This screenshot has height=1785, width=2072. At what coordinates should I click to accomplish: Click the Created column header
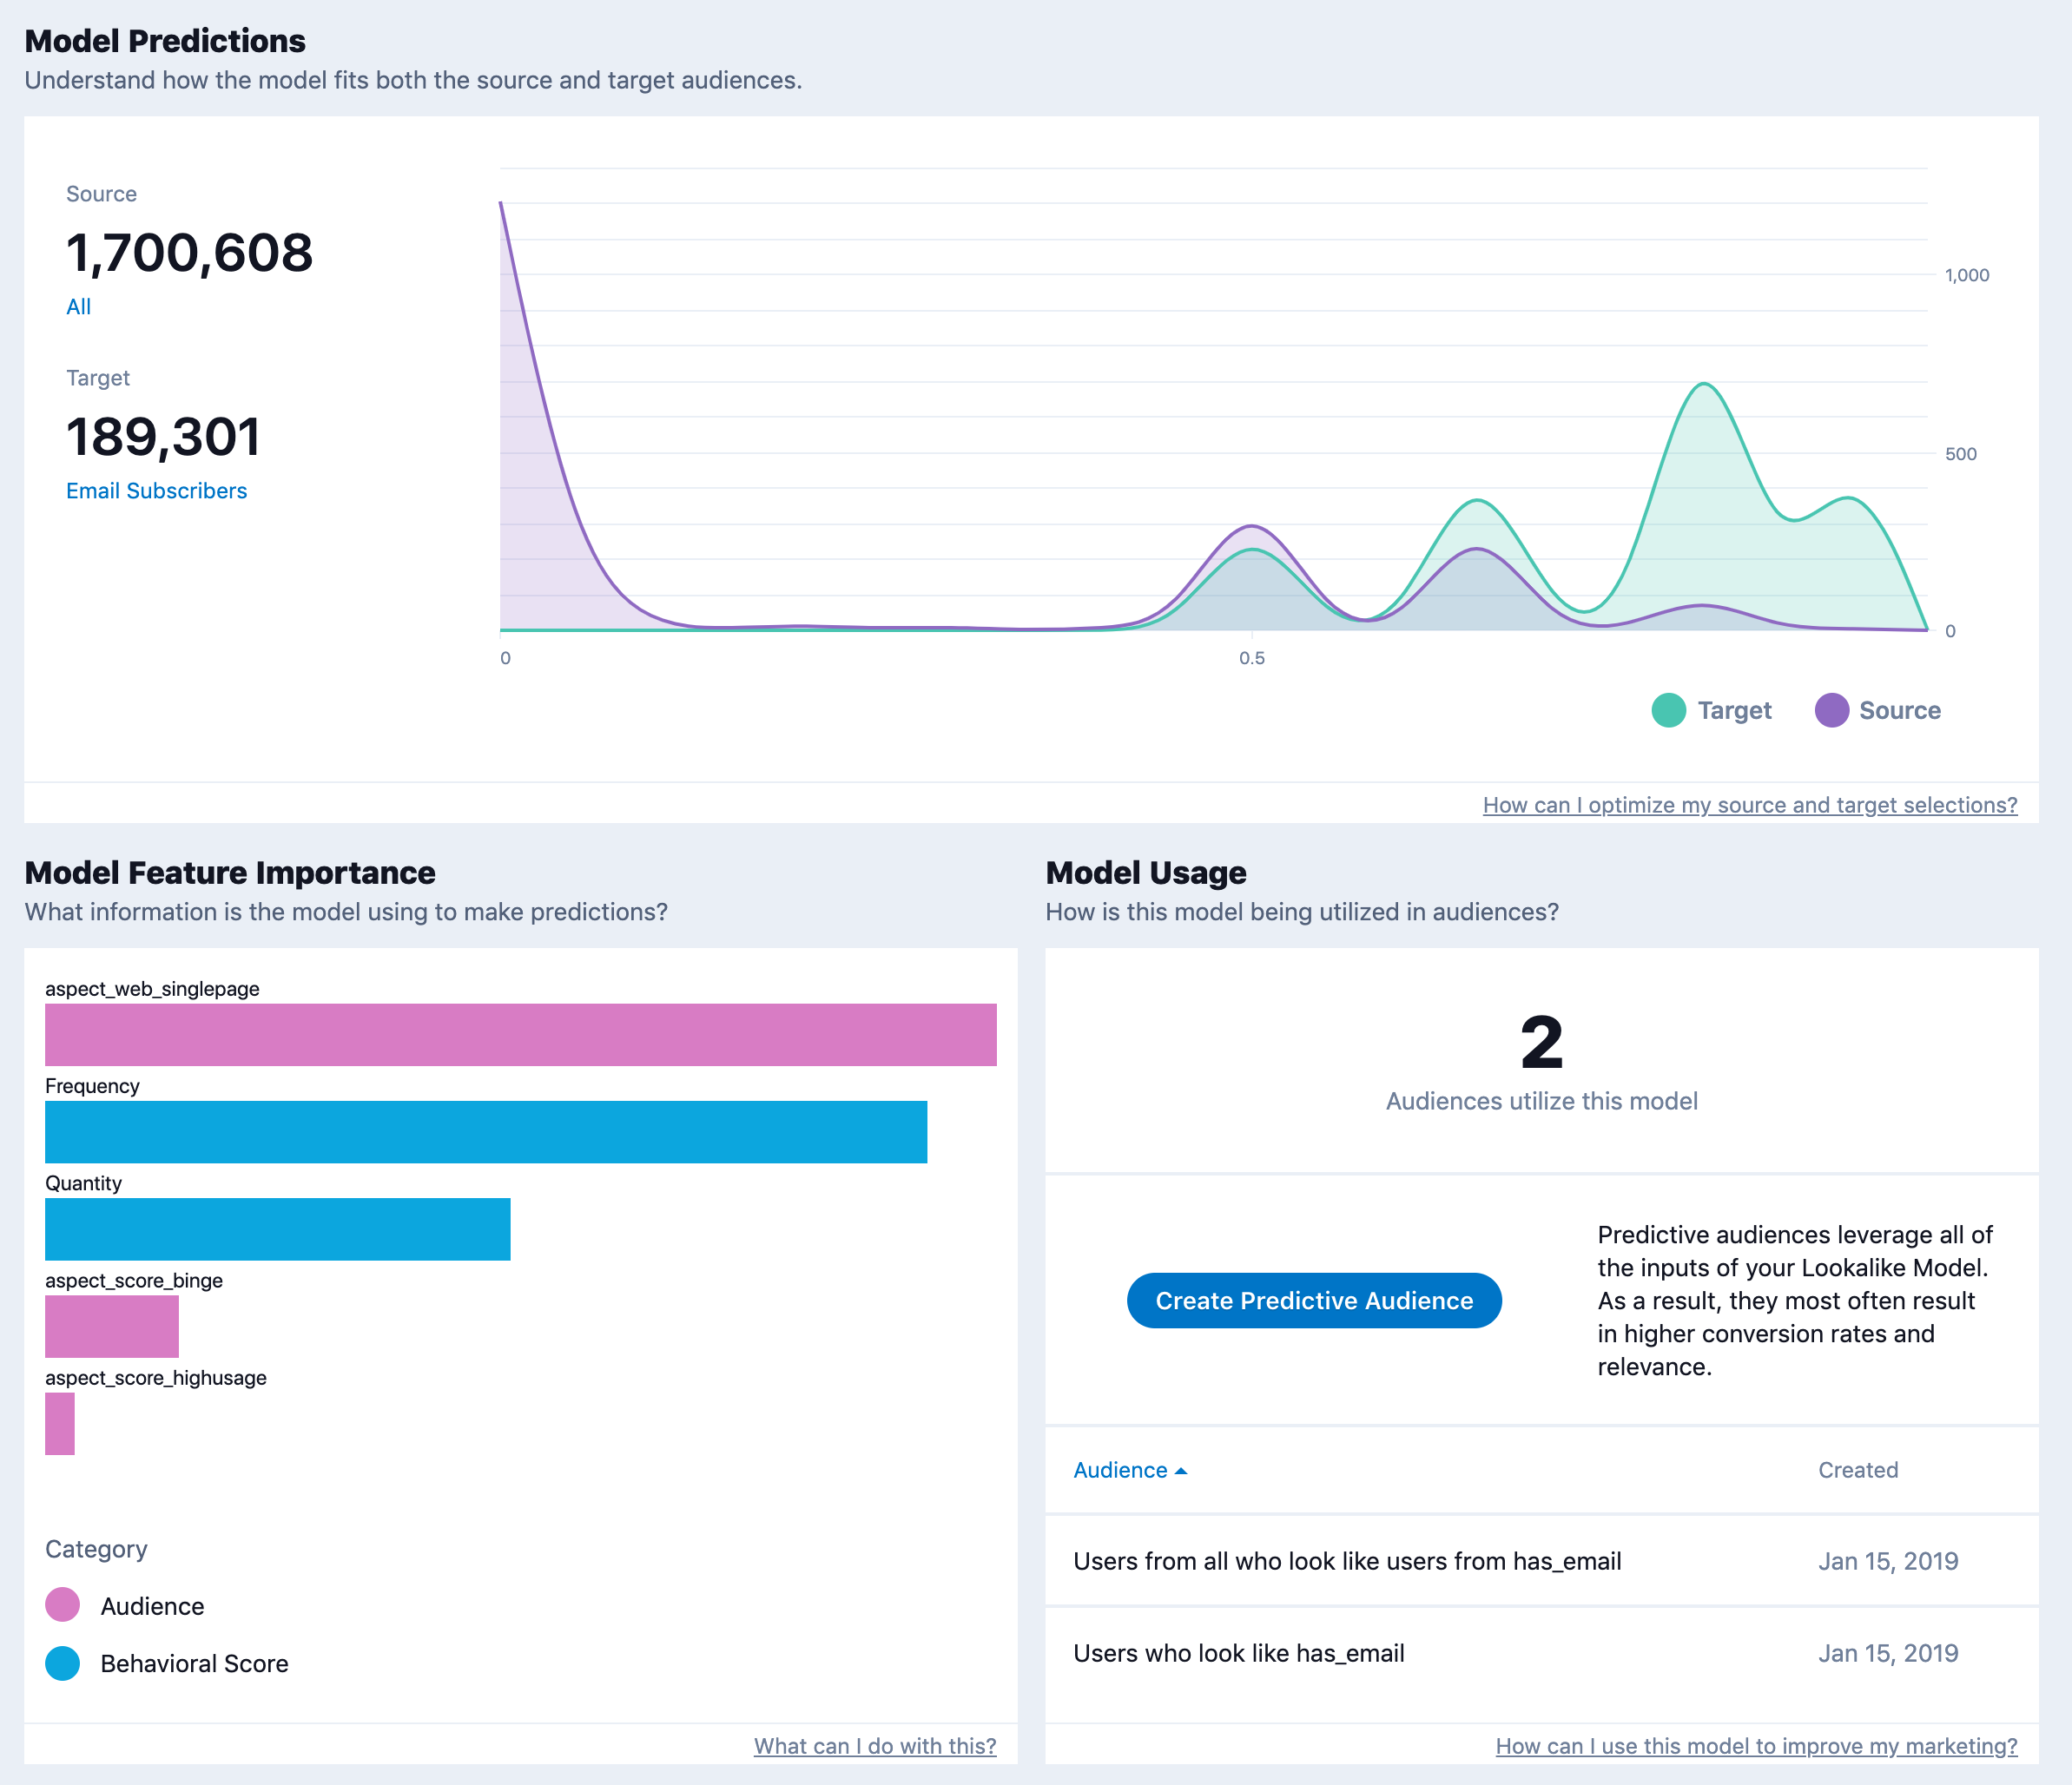1857,1470
